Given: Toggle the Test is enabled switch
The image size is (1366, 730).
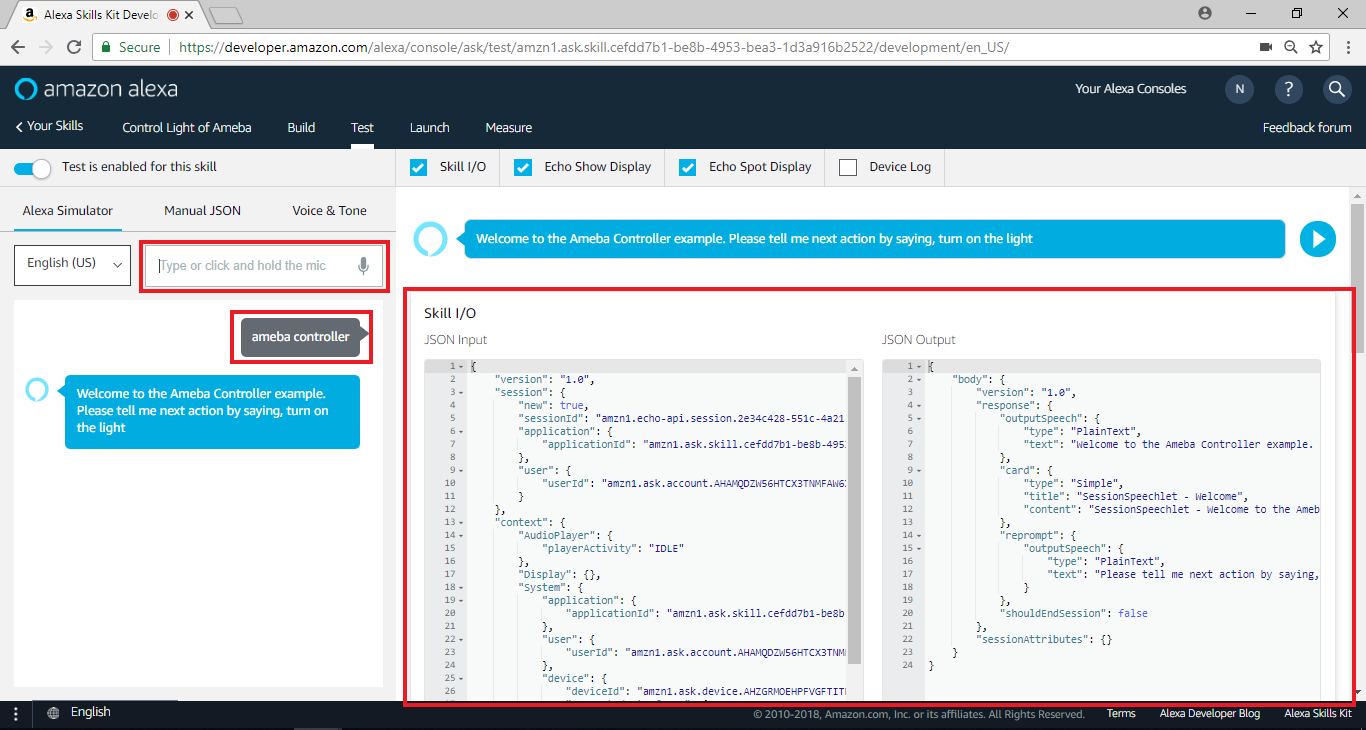Looking at the screenshot, I should tap(32, 168).
